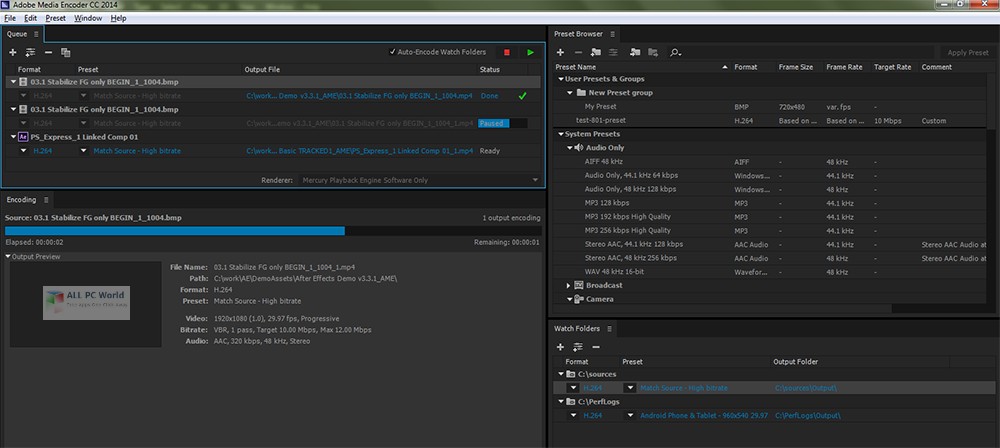Click green checkmark next to Done status
The height and width of the screenshot is (448, 1000).
coord(522,96)
